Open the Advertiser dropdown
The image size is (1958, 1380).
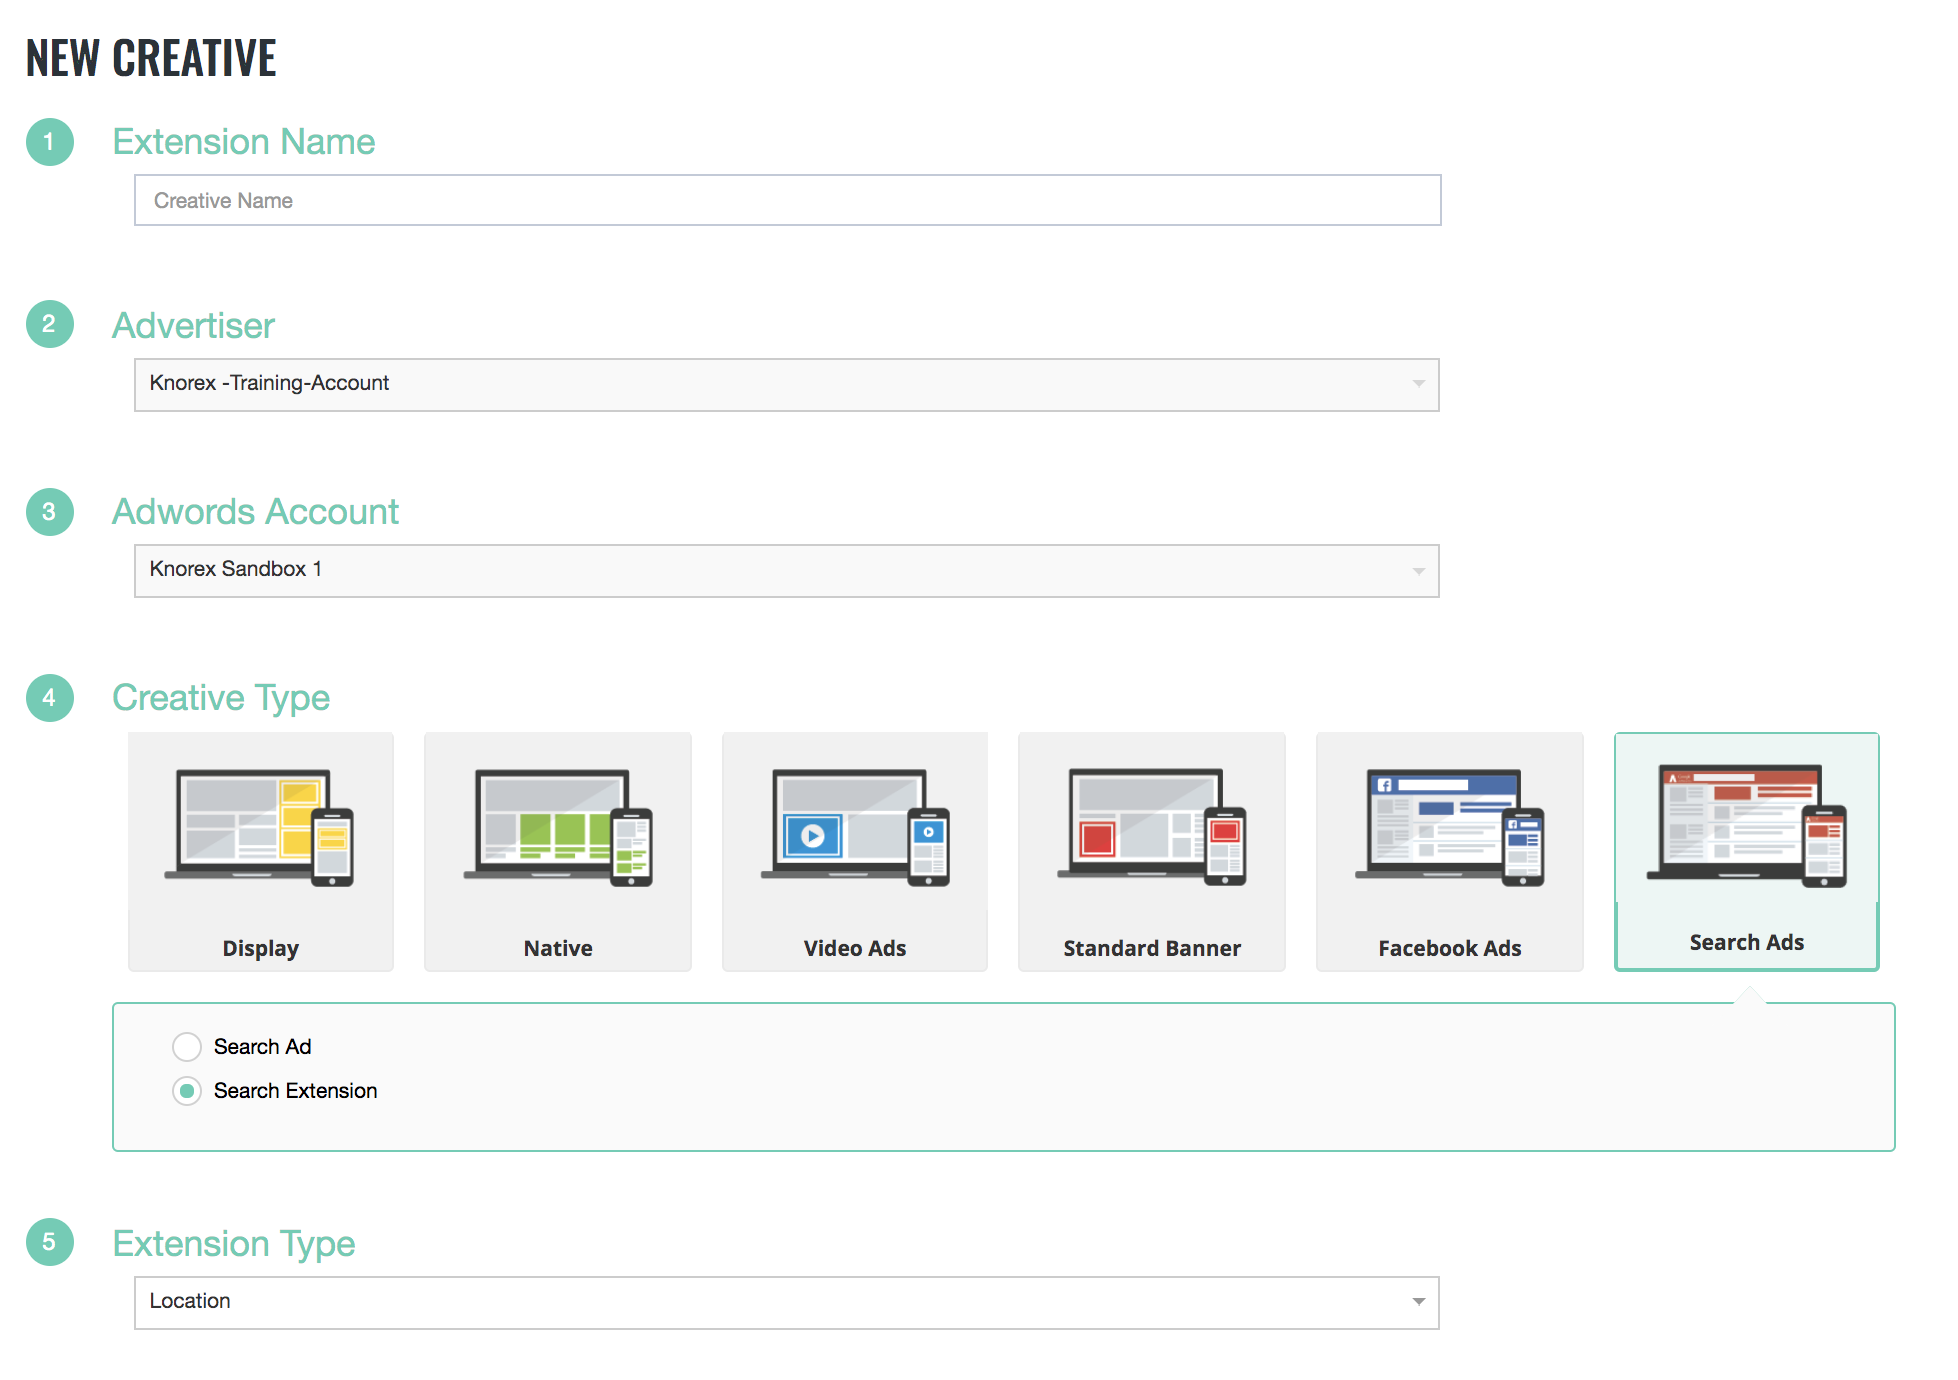tap(786, 384)
